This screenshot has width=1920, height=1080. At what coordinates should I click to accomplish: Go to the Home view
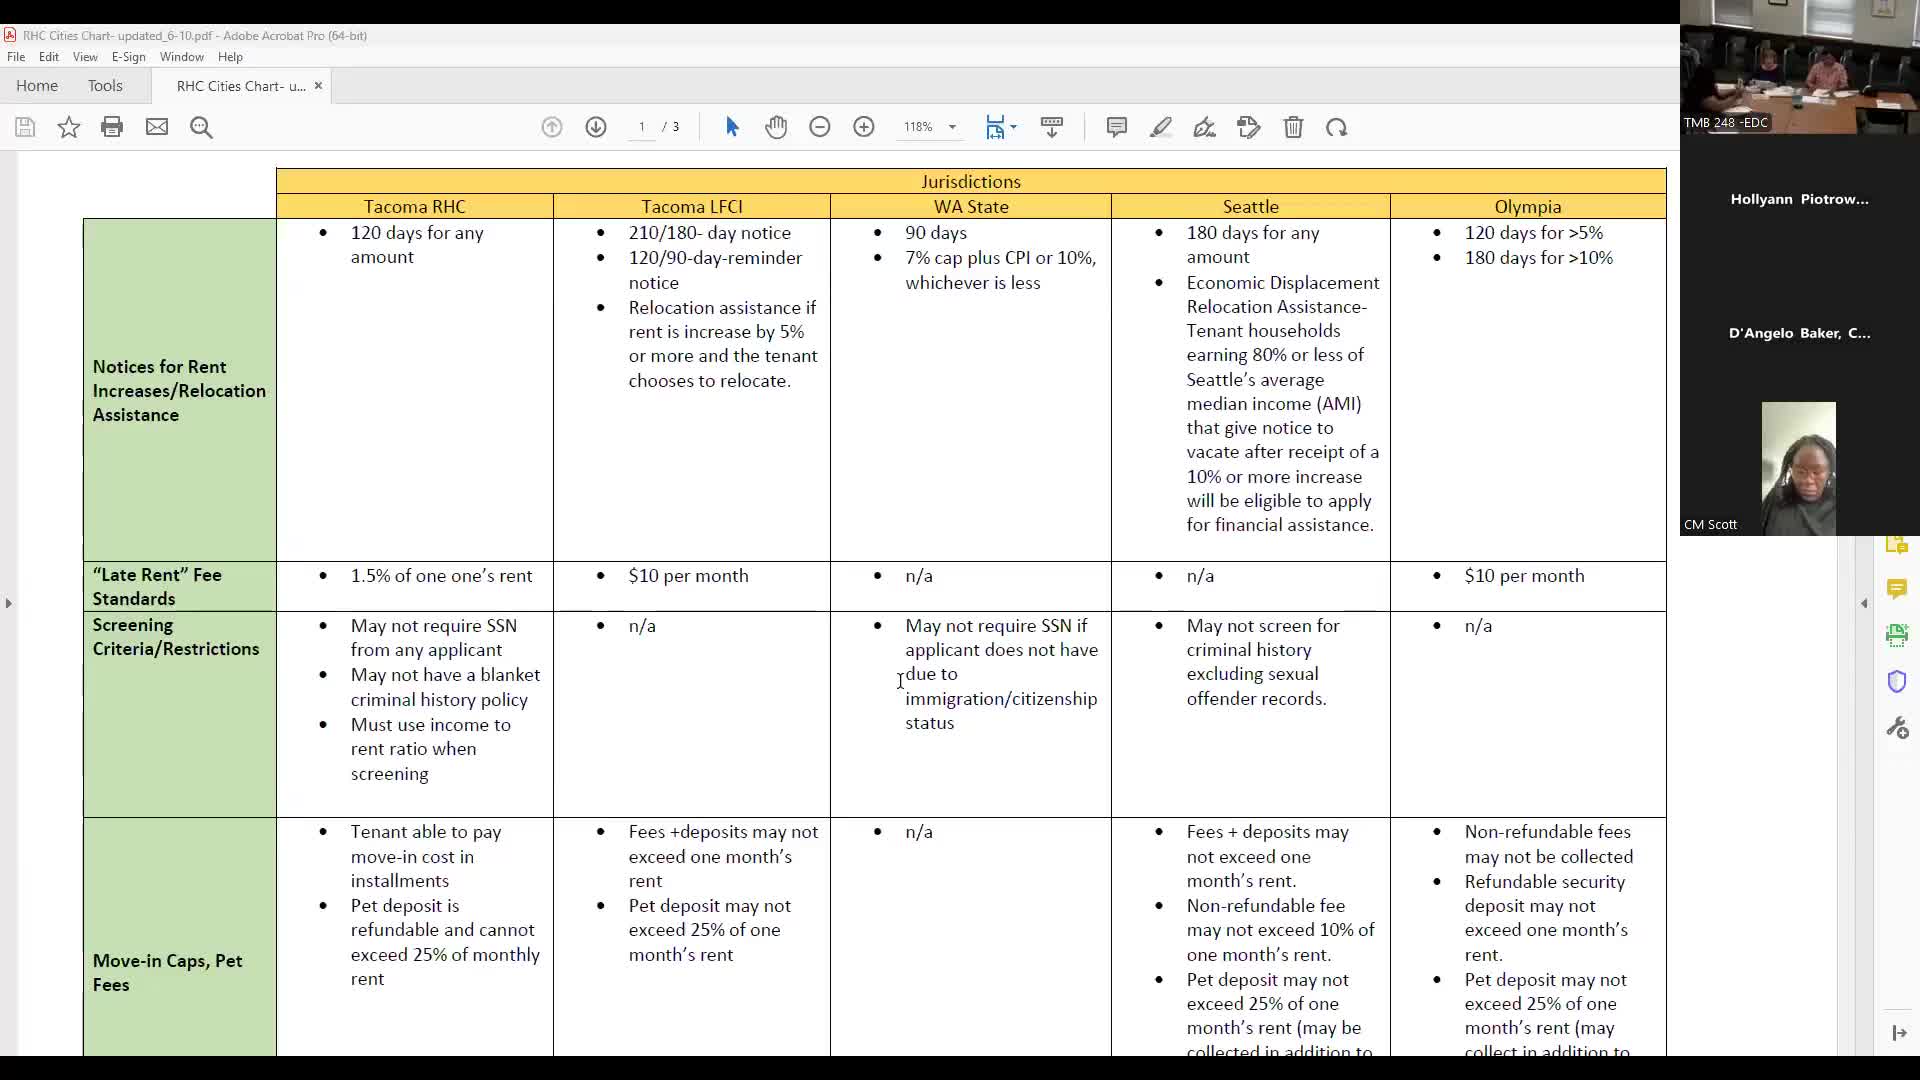click(37, 86)
